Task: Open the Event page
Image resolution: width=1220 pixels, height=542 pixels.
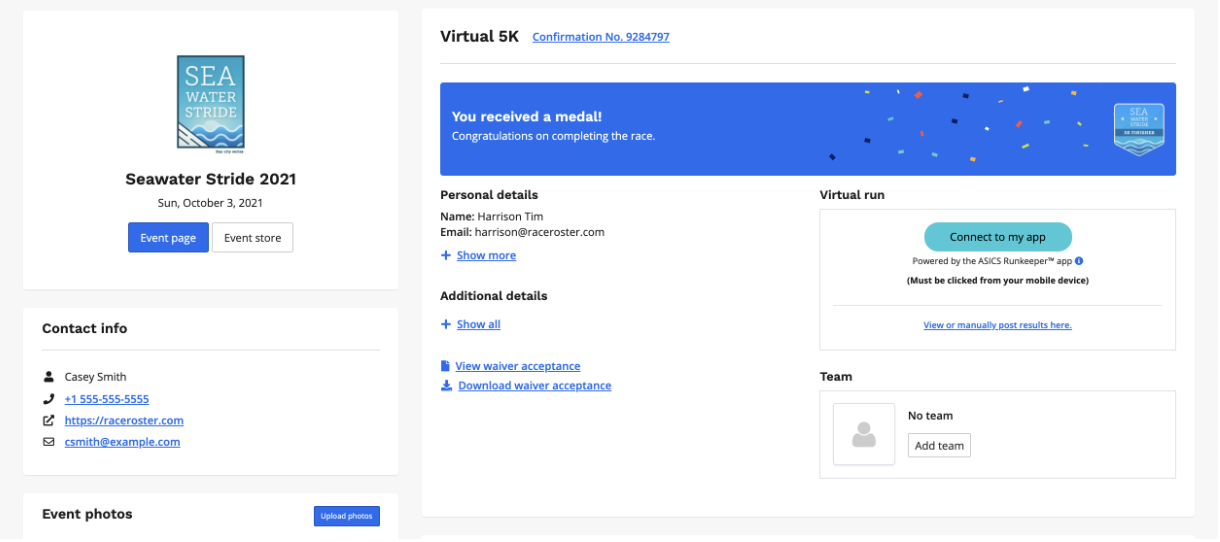Action: point(168,238)
